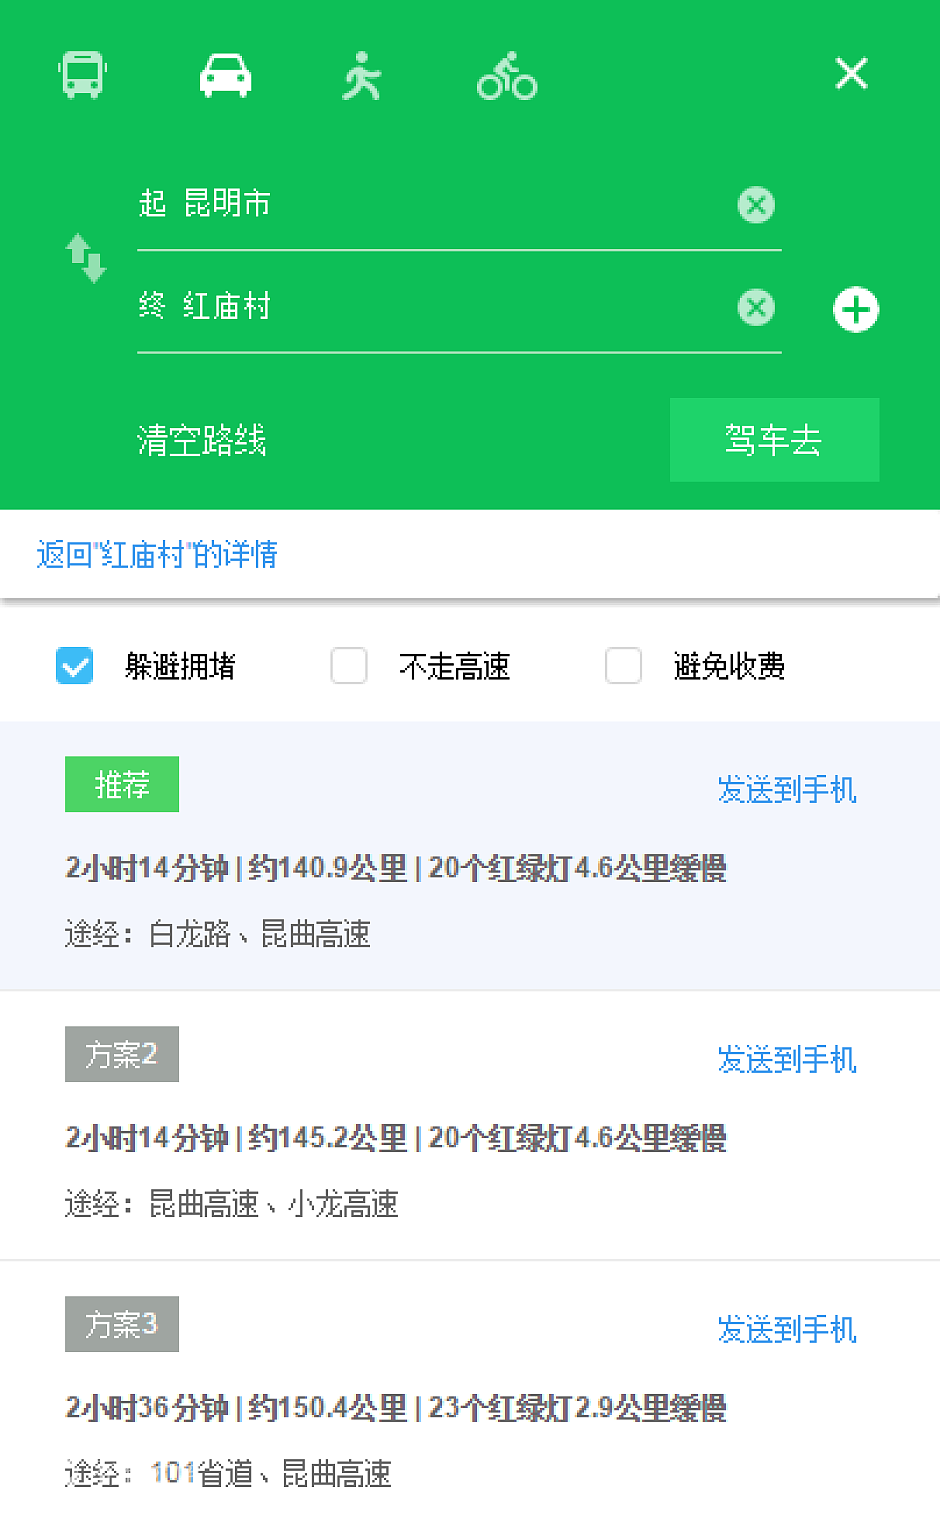Enable 不走高速 checkbox
Viewport: 940px width, 1522px height.
point(349,666)
